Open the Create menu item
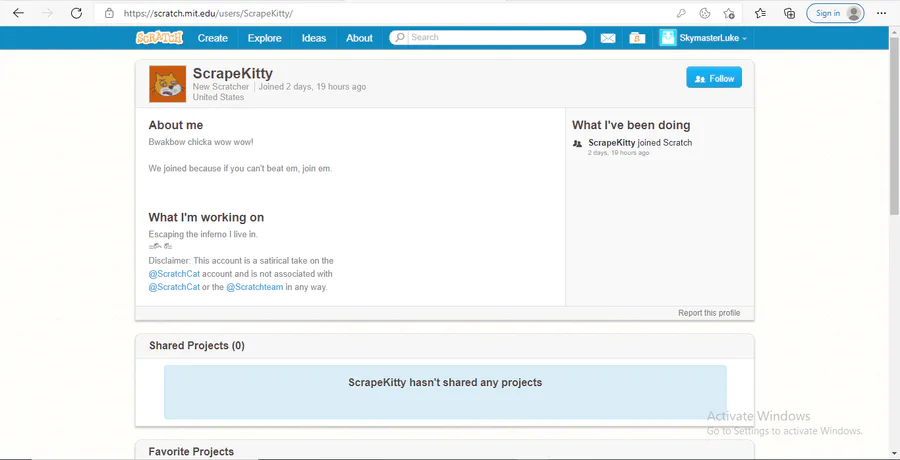The image size is (900, 460). 213,38
